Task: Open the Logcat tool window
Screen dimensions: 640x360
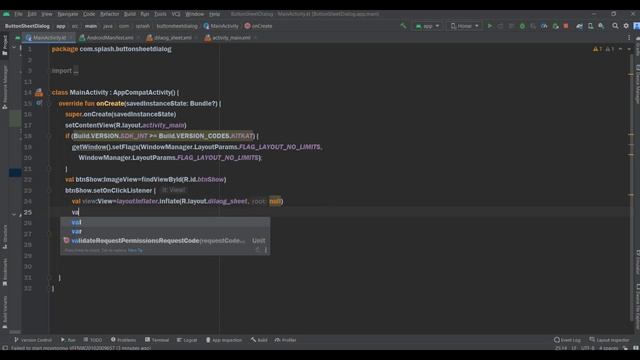Action: point(187,340)
